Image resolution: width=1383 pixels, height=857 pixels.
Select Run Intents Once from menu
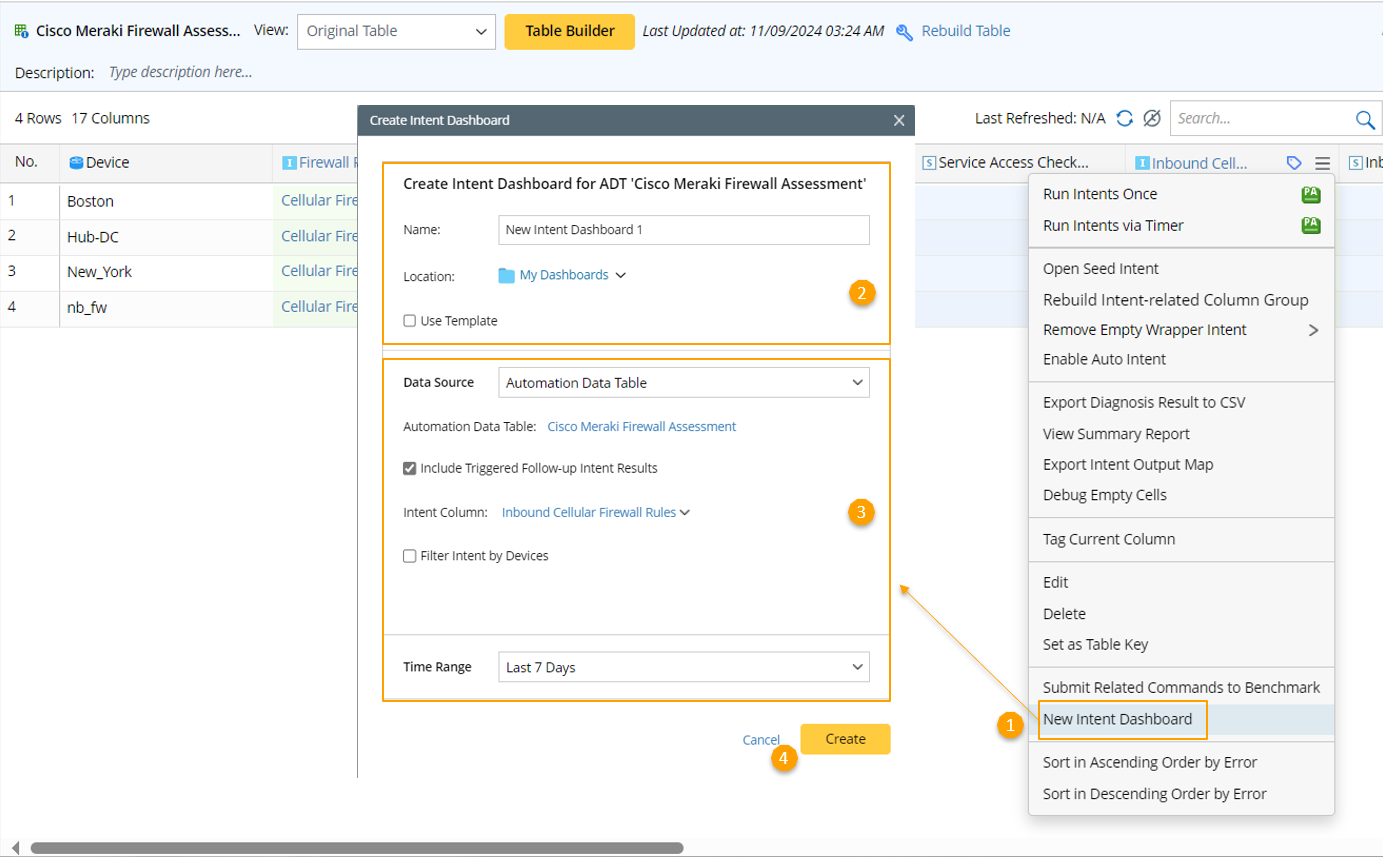(1100, 194)
